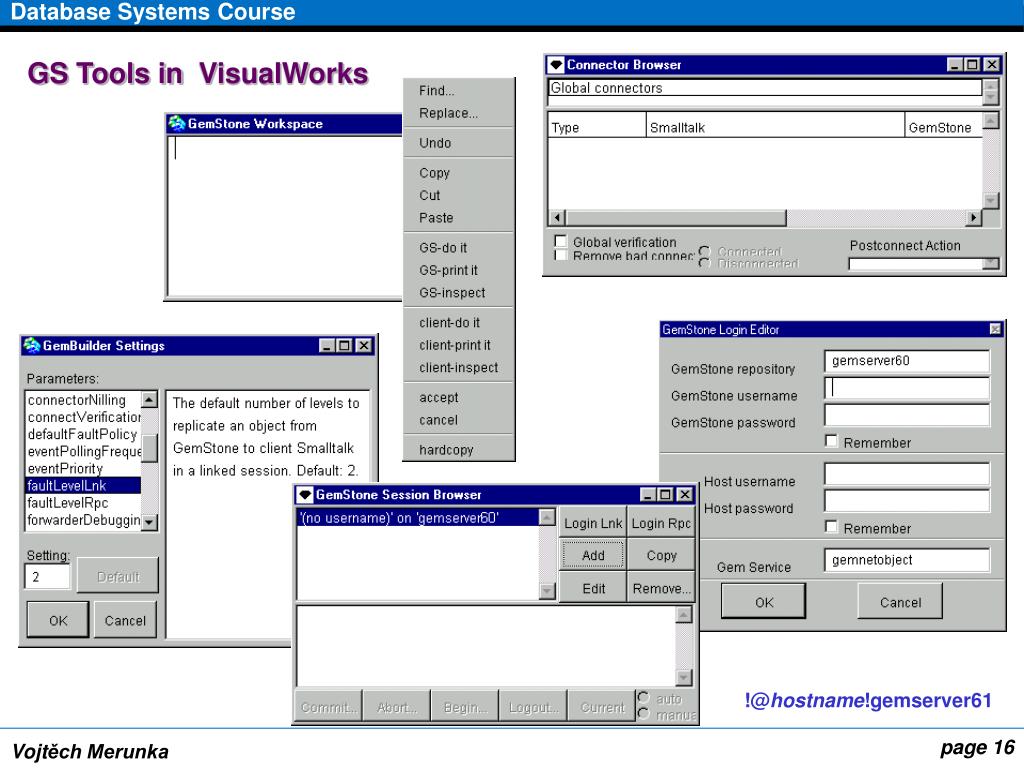
Task: Select the Disconnected radio button
Action: (x=704, y=263)
